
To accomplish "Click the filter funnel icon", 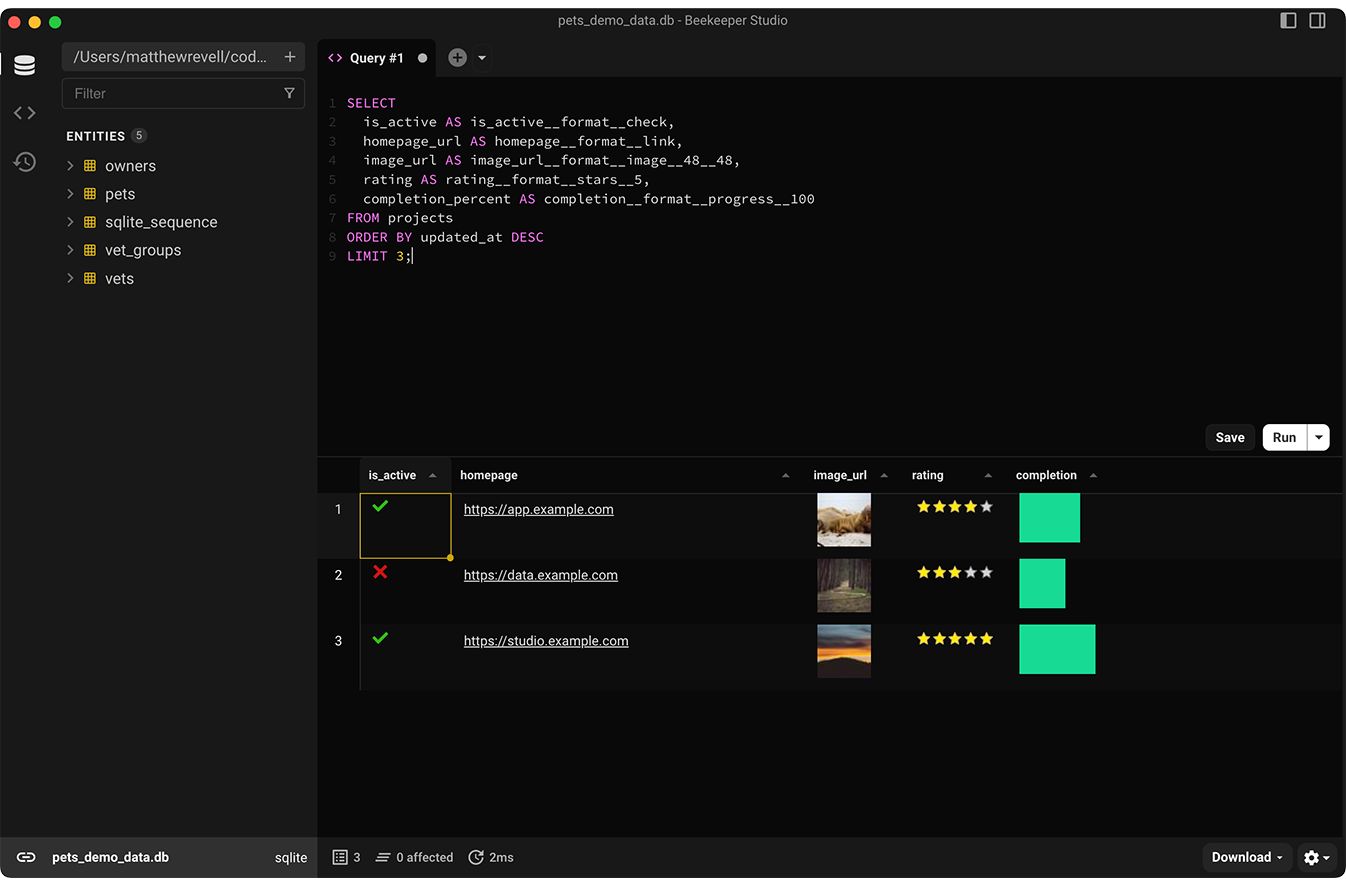I will [289, 93].
